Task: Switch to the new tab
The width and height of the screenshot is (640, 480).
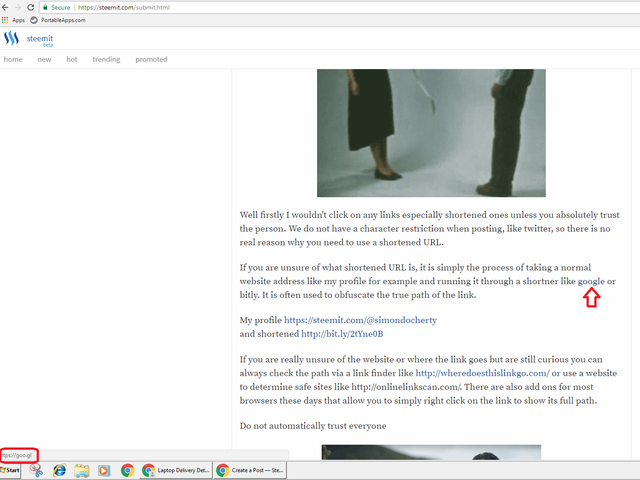Action: coord(44,59)
